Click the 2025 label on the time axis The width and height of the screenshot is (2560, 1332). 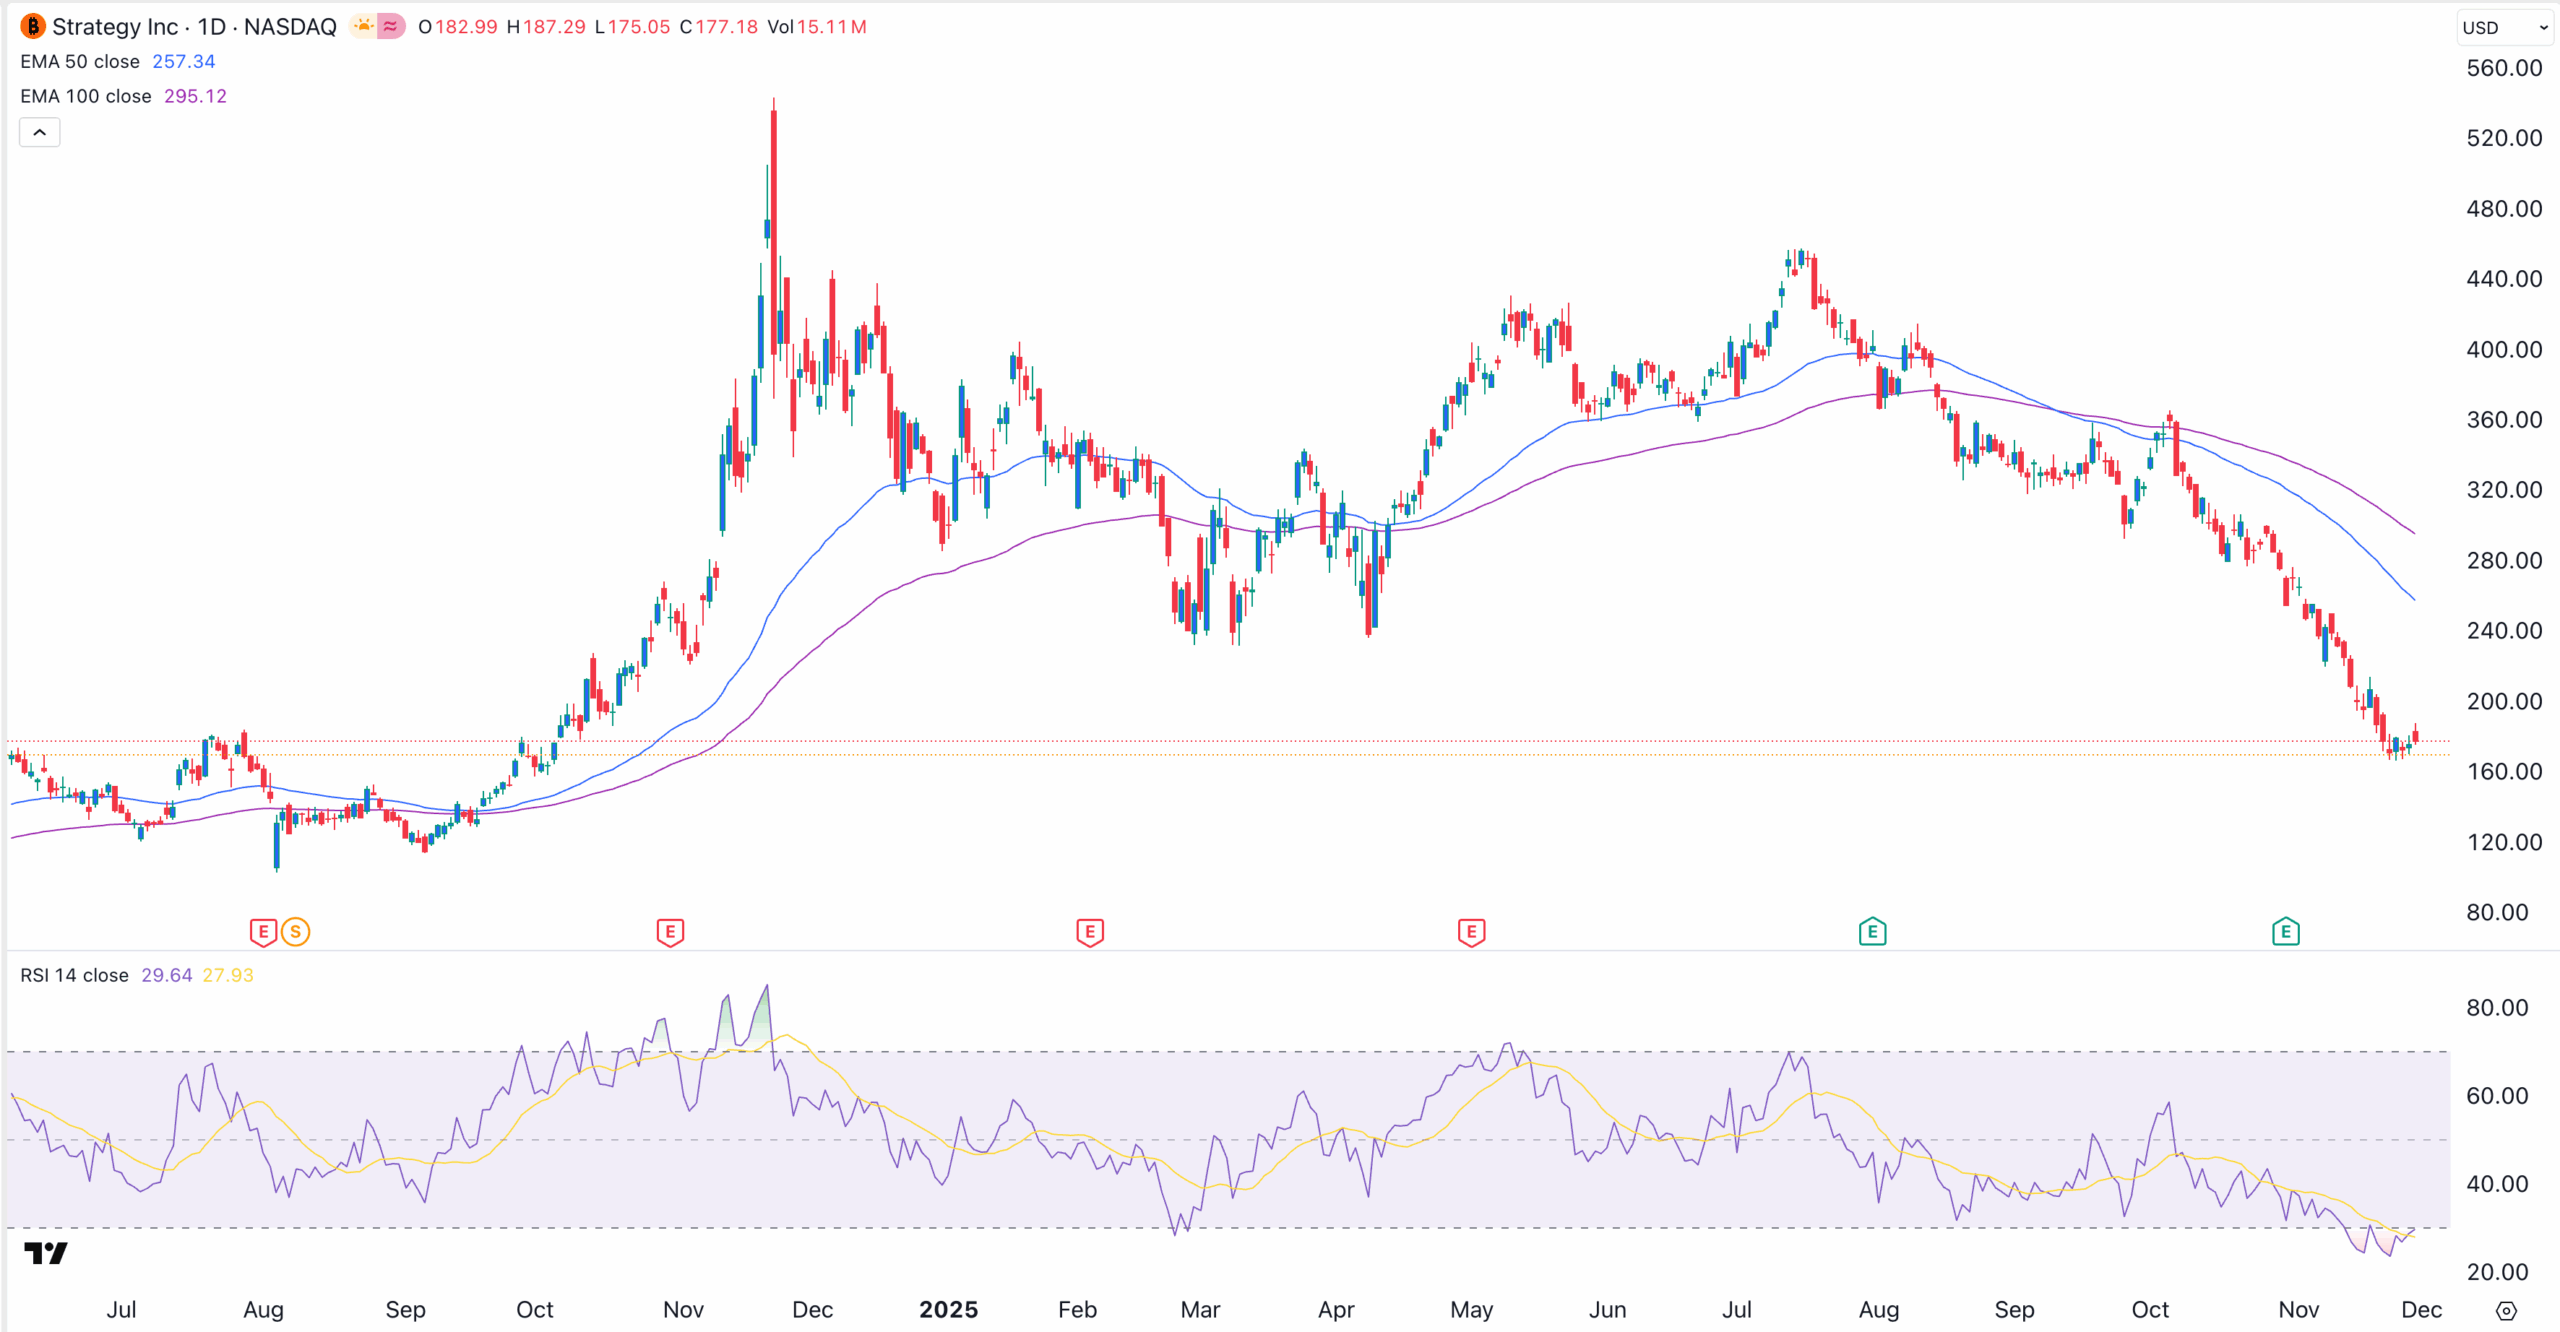click(x=948, y=1309)
